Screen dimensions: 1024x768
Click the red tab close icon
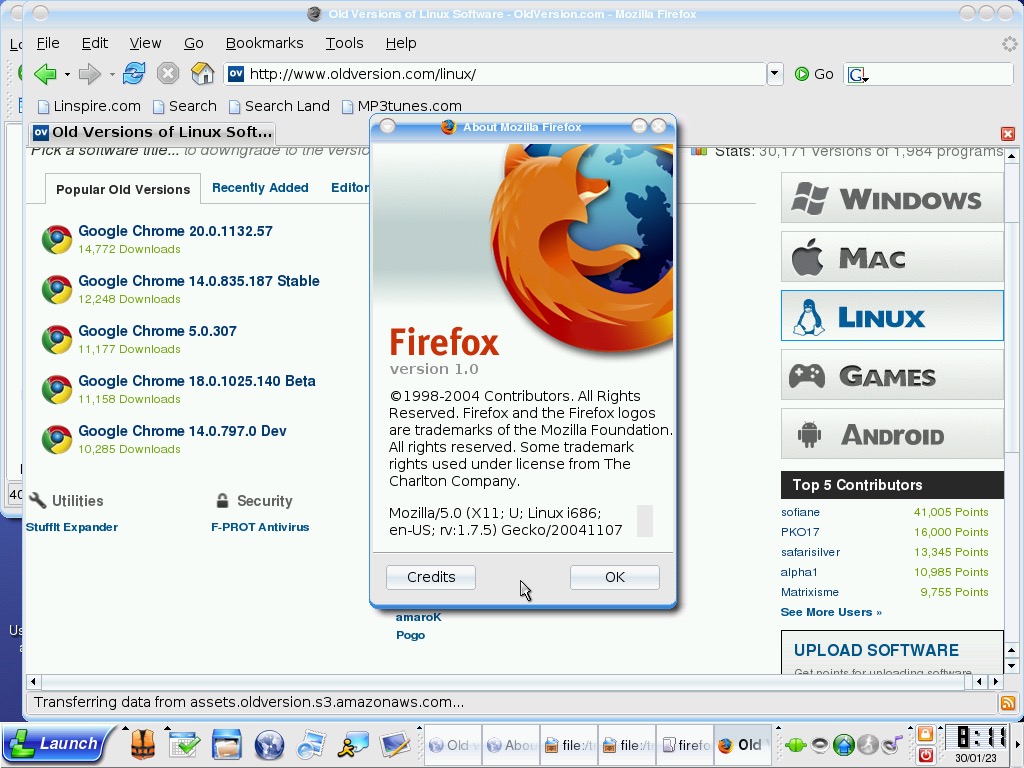pyautogui.click(x=1008, y=134)
